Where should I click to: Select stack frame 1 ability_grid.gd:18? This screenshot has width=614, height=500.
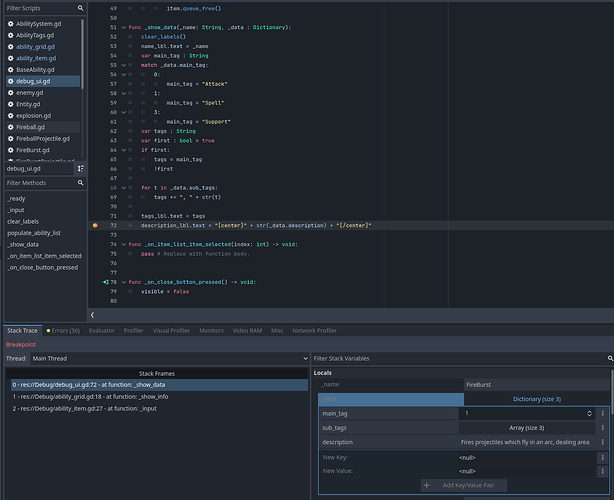(x=159, y=397)
